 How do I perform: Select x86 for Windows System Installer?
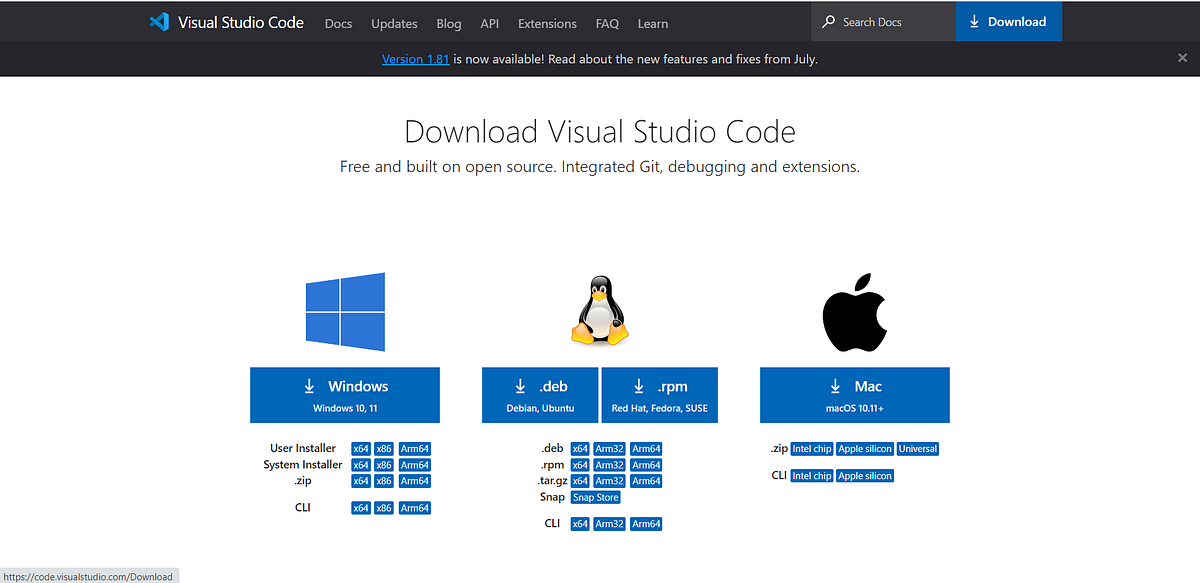coord(384,465)
